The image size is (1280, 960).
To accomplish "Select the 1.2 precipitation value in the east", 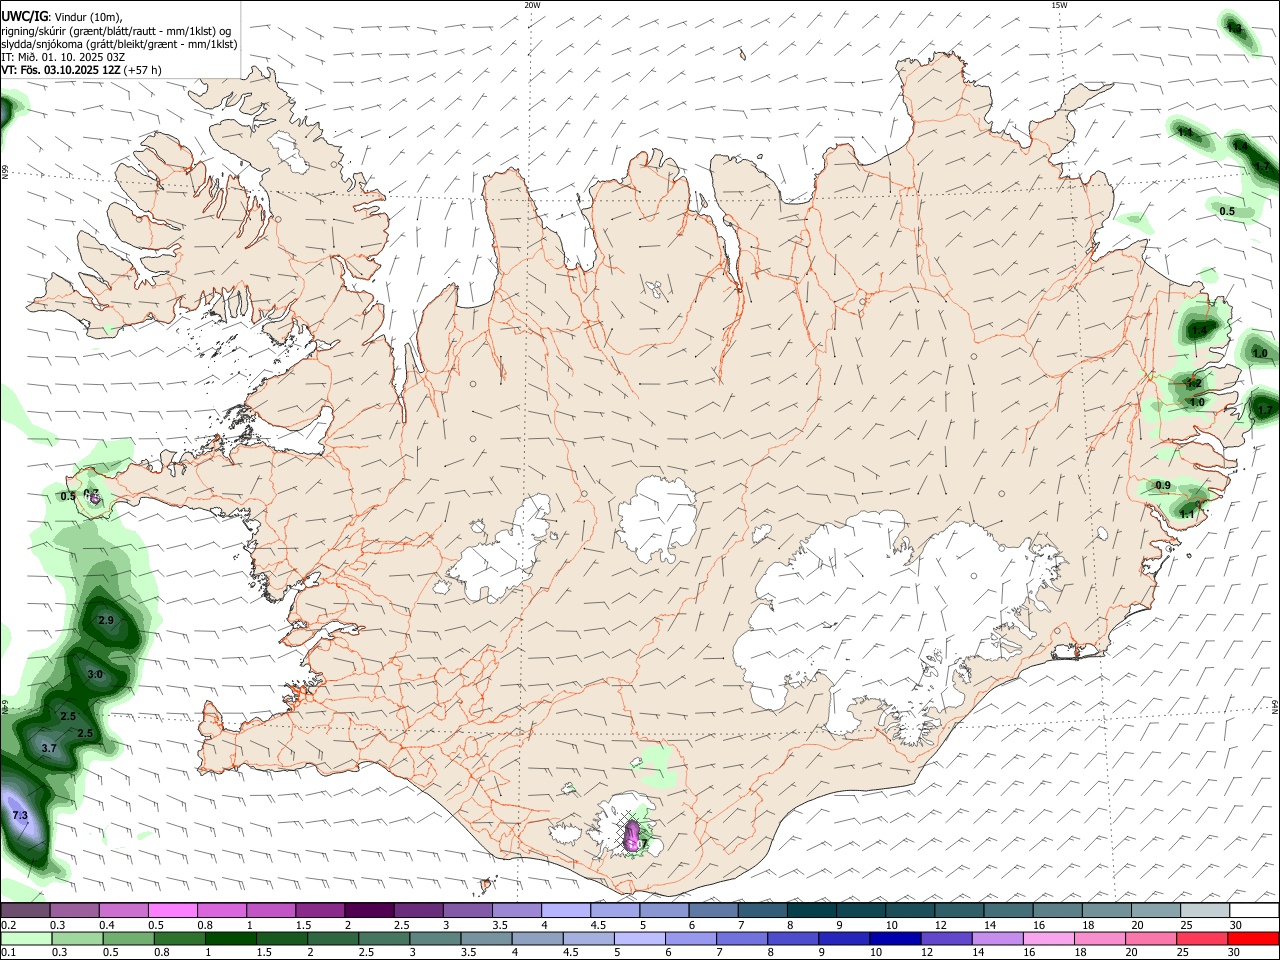I will pos(1193,383).
